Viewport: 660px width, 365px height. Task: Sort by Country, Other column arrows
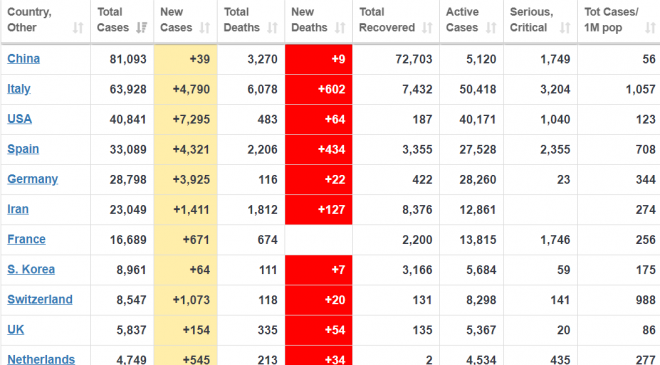coord(78,28)
